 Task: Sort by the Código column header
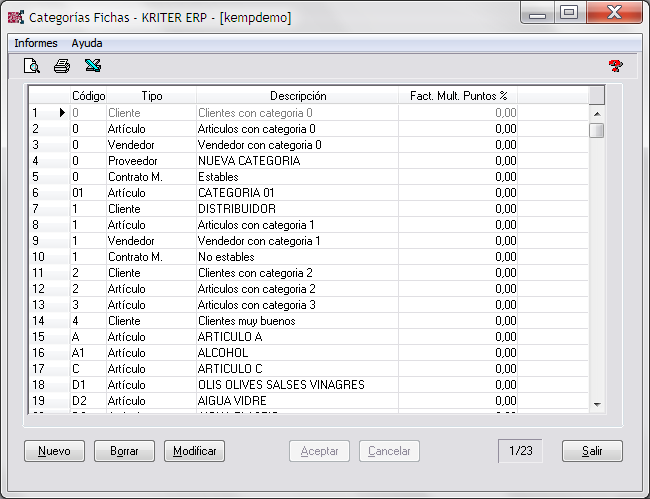(87, 96)
